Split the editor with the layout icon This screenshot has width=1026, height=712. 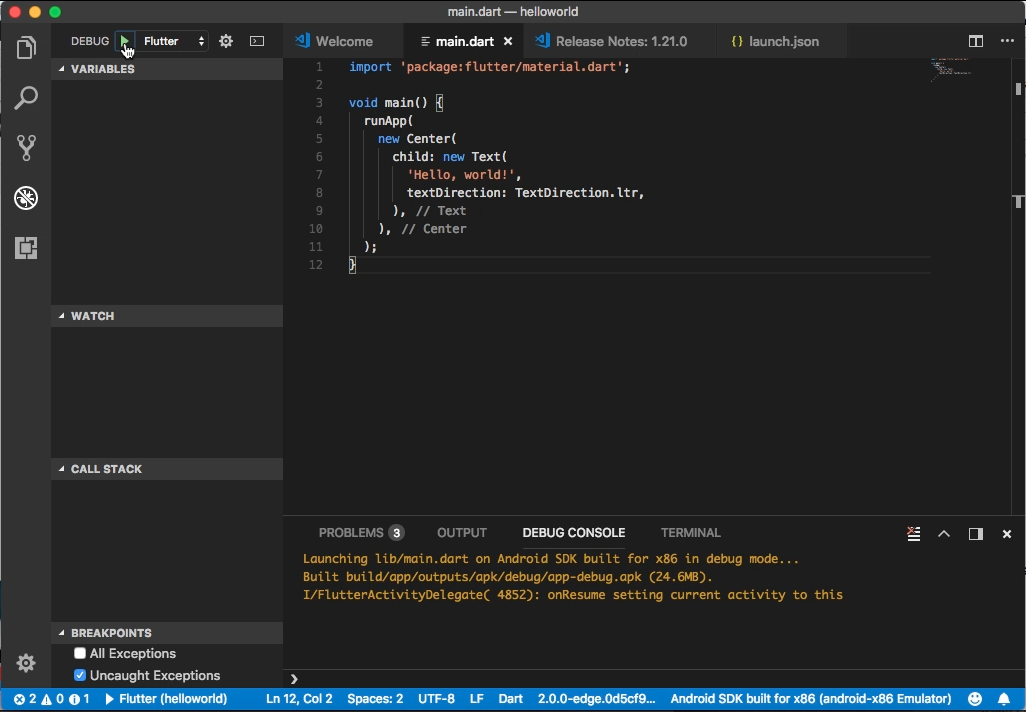976,41
